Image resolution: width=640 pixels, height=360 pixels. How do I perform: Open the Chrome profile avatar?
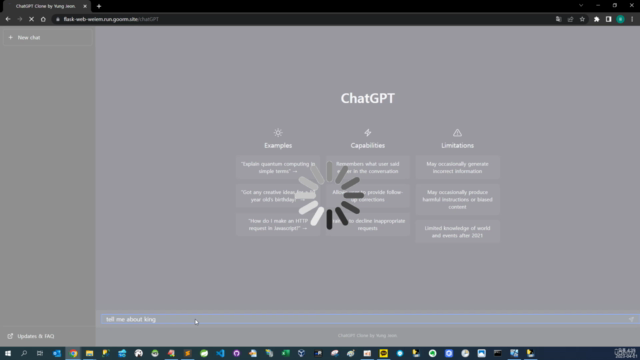620,19
